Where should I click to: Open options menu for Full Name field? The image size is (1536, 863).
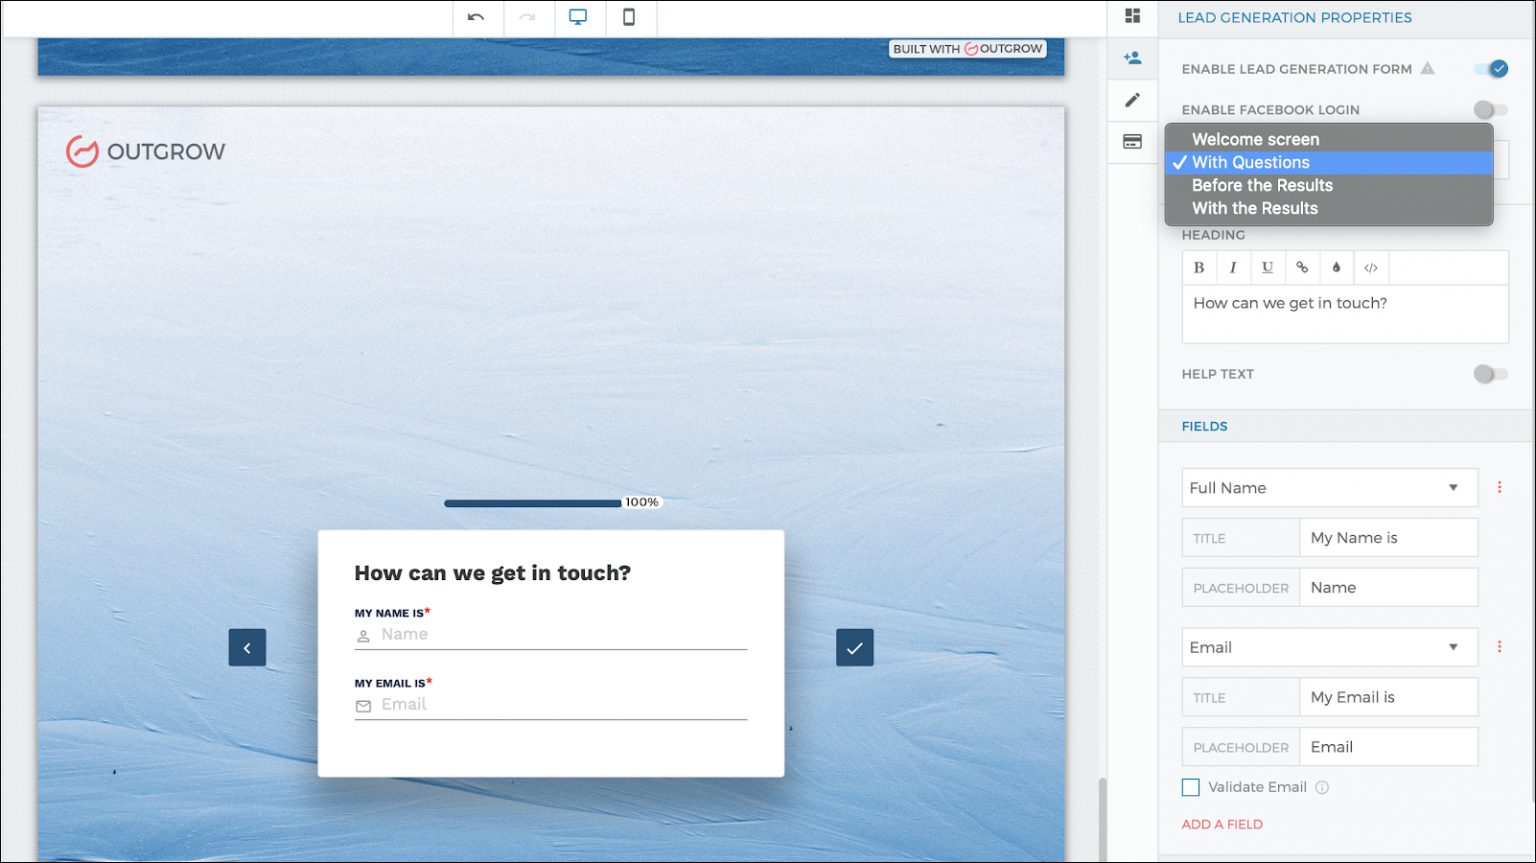[x=1499, y=488]
